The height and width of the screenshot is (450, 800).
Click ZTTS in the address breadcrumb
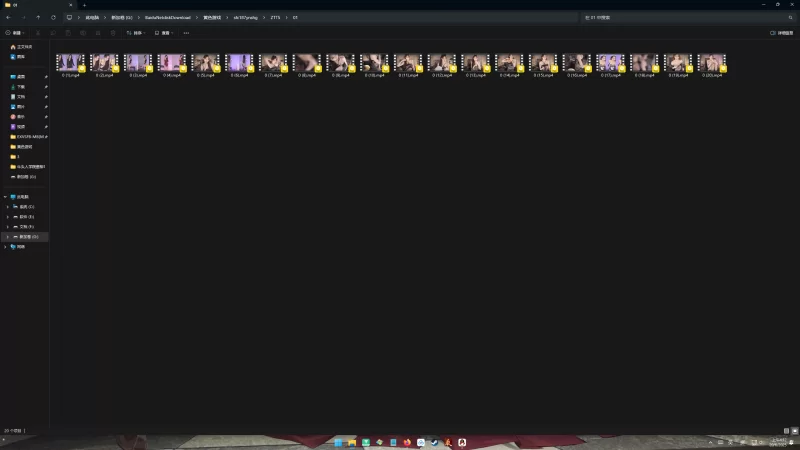point(275,17)
